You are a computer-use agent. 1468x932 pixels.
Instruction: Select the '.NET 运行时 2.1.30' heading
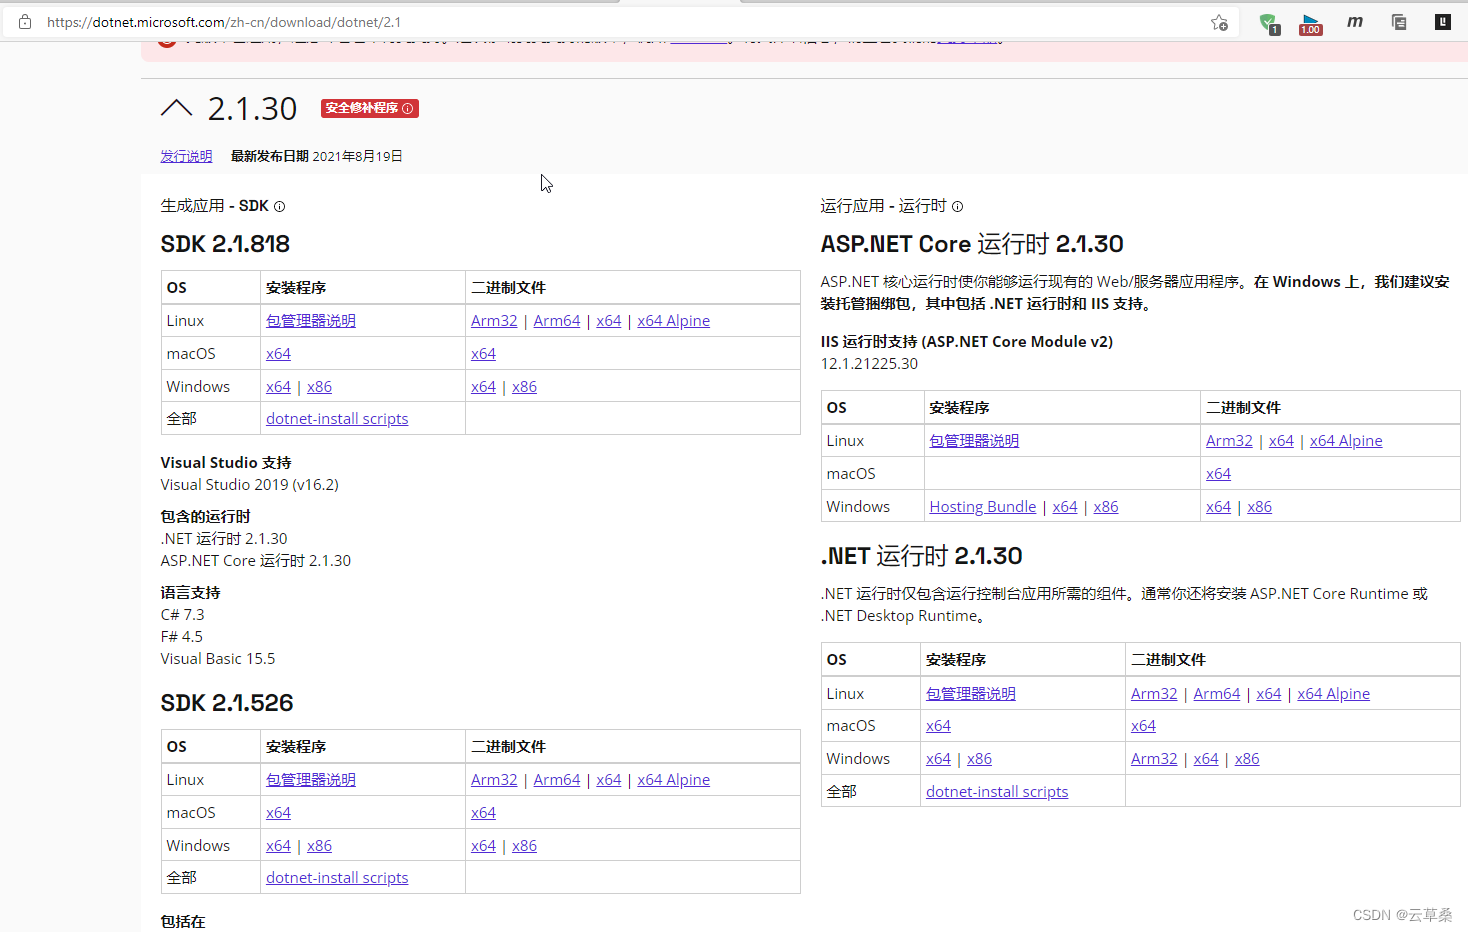click(921, 556)
